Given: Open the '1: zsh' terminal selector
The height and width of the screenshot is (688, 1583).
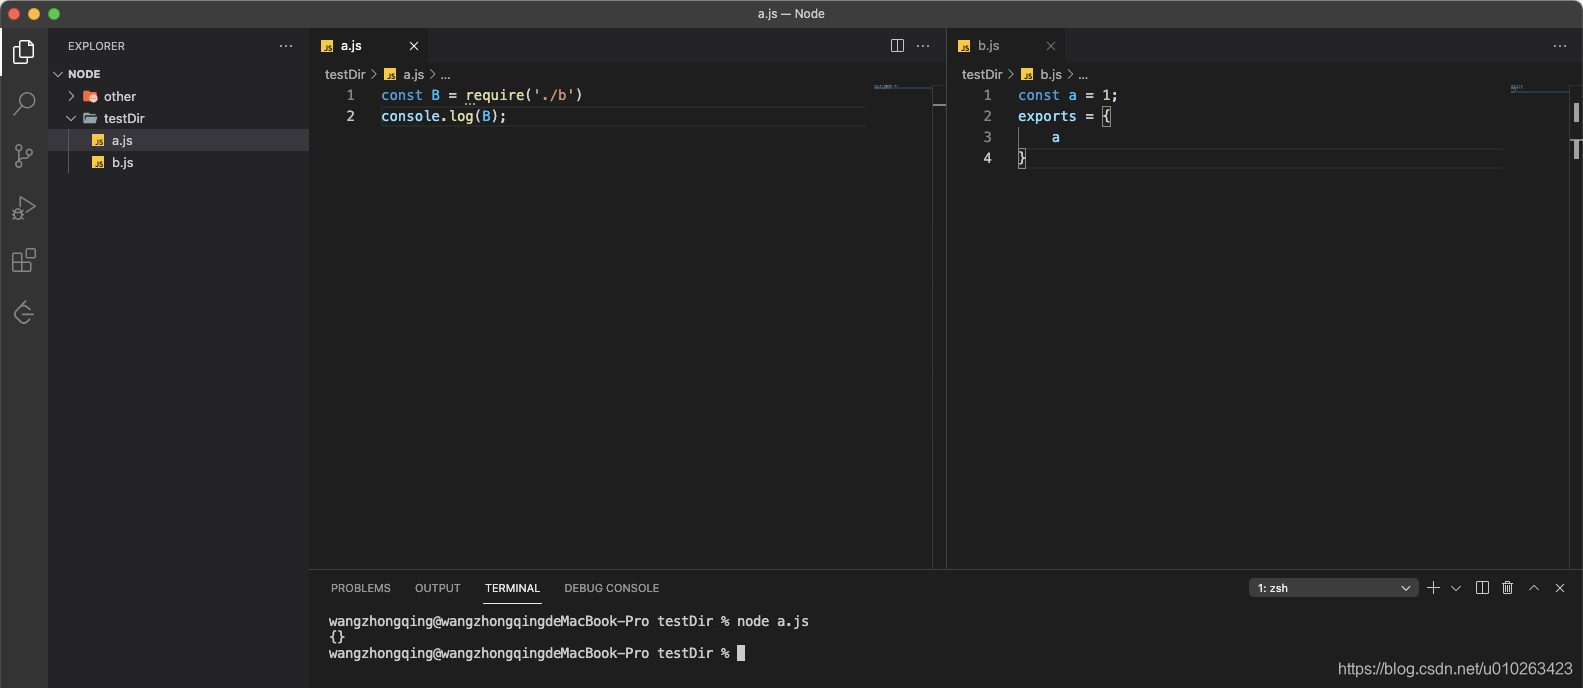Looking at the screenshot, I should tap(1333, 588).
